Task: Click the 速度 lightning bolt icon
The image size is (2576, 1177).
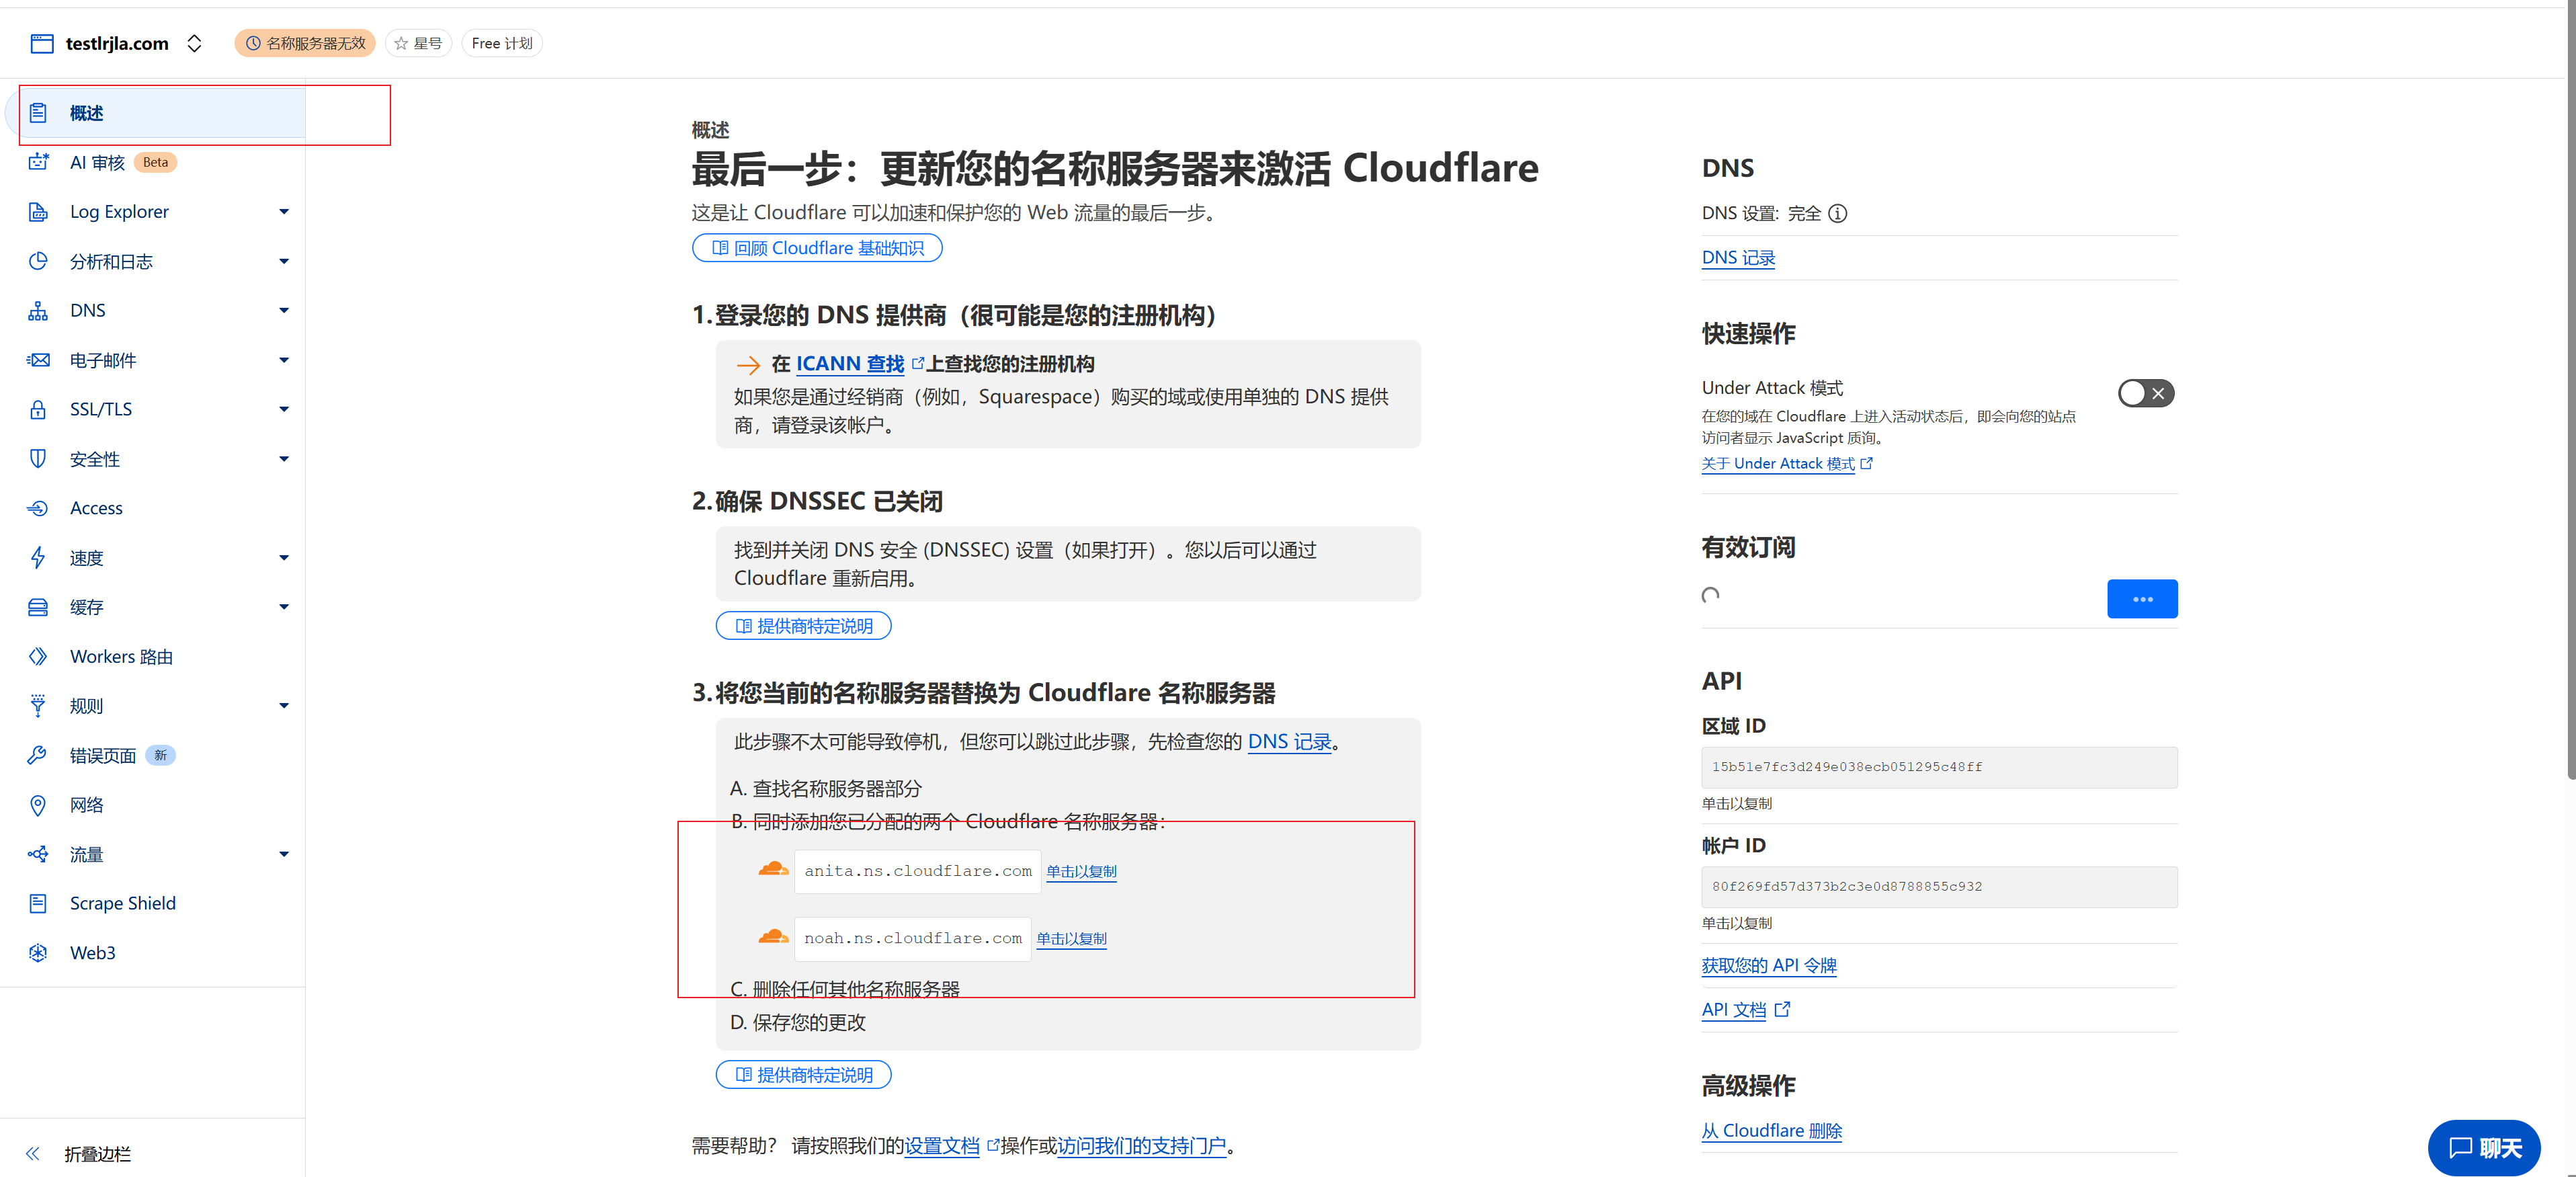Action: [x=38, y=558]
